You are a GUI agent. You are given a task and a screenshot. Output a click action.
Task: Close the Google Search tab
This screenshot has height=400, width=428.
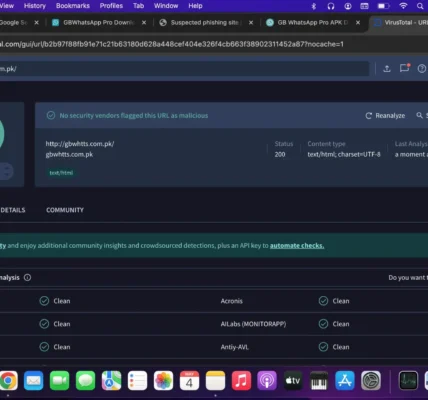pyautogui.click(x=37, y=22)
